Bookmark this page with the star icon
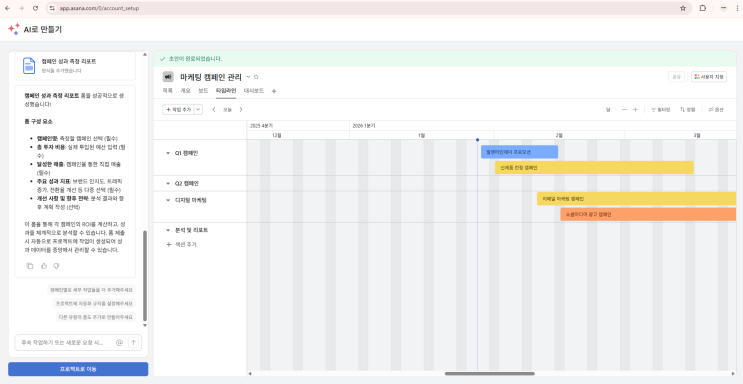Viewport: 743px width, 384px height. click(683, 8)
